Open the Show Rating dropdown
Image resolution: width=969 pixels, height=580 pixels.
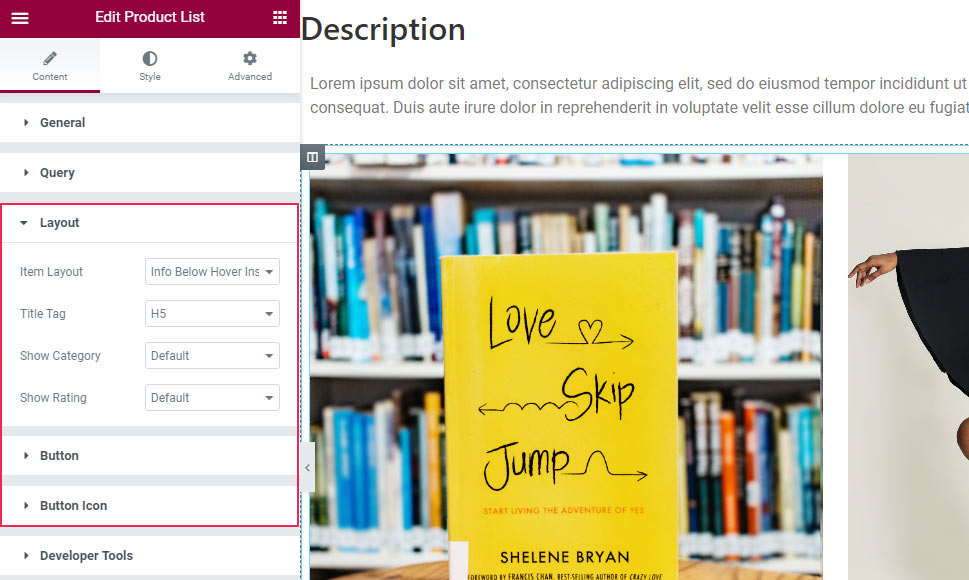(x=212, y=398)
